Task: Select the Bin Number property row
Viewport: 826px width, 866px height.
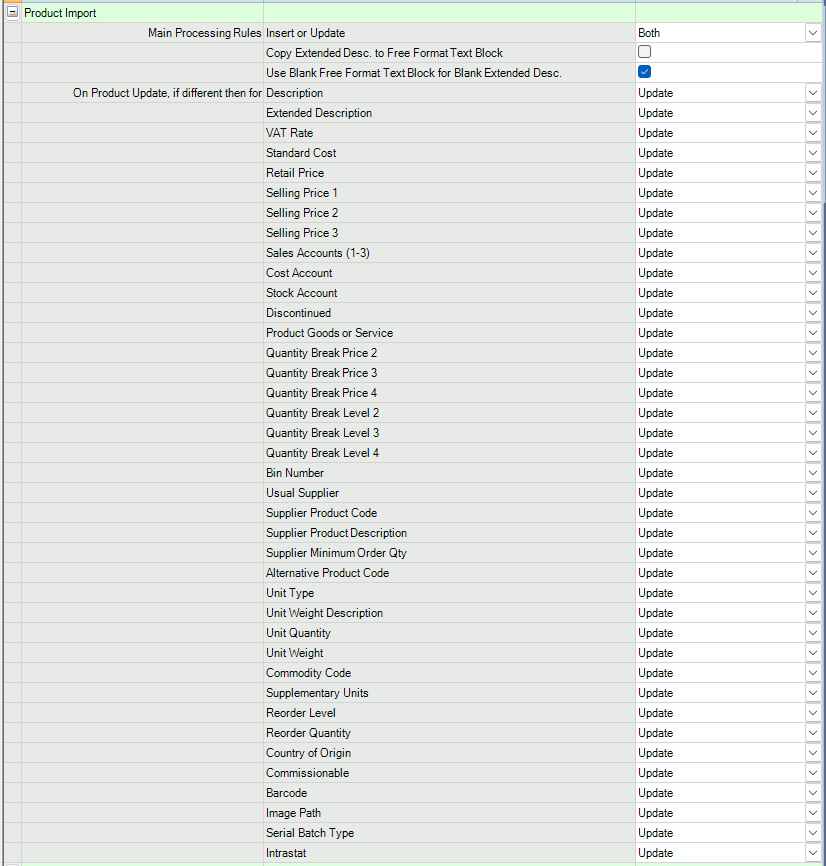Action: coord(295,473)
